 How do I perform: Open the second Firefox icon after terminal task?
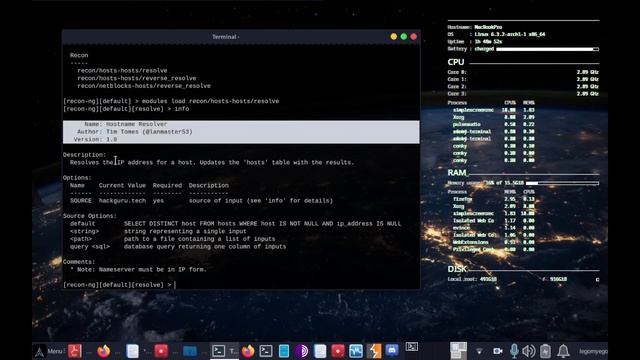click(x=248, y=351)
